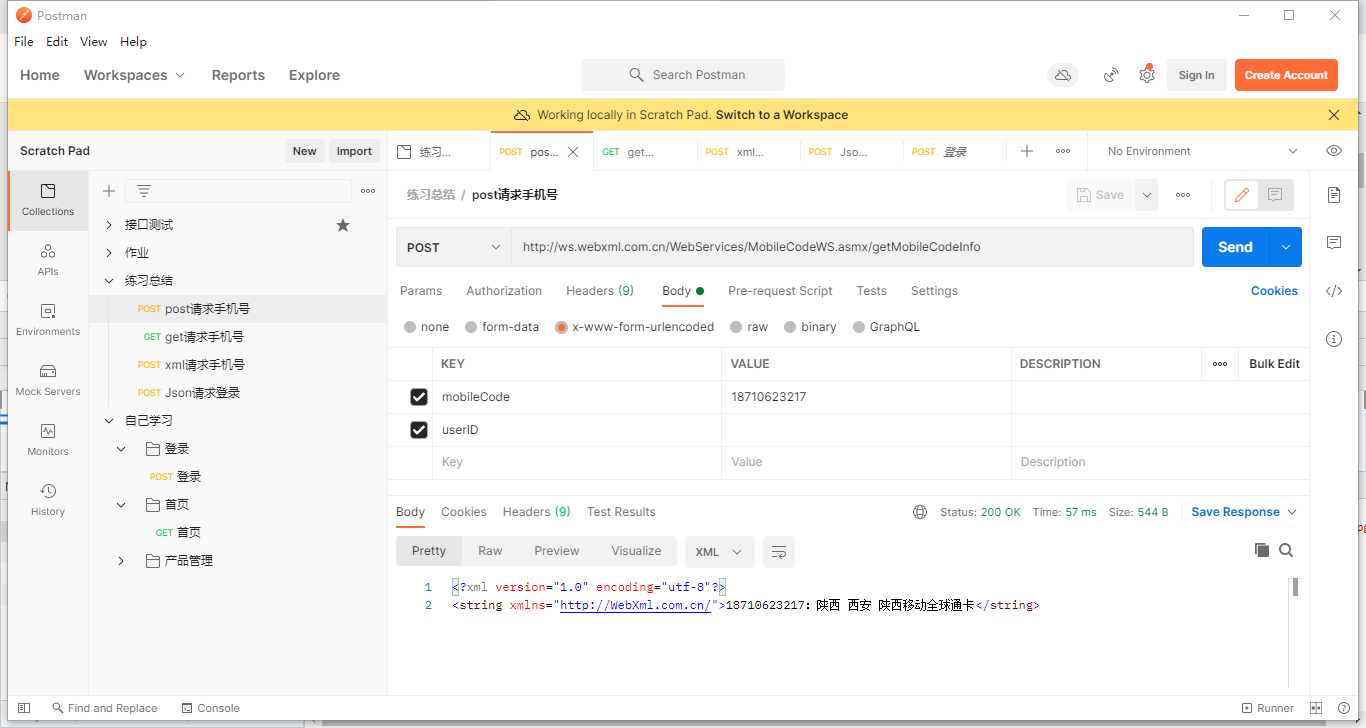Open the Workspaces dropdown
This screenshot has height=728, width=1366.
pyautogui.click(x=135, y=75)
